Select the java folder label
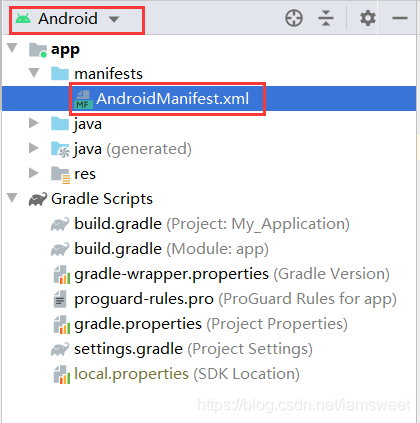This screenshot has width=420, height=423. [88, 124]
